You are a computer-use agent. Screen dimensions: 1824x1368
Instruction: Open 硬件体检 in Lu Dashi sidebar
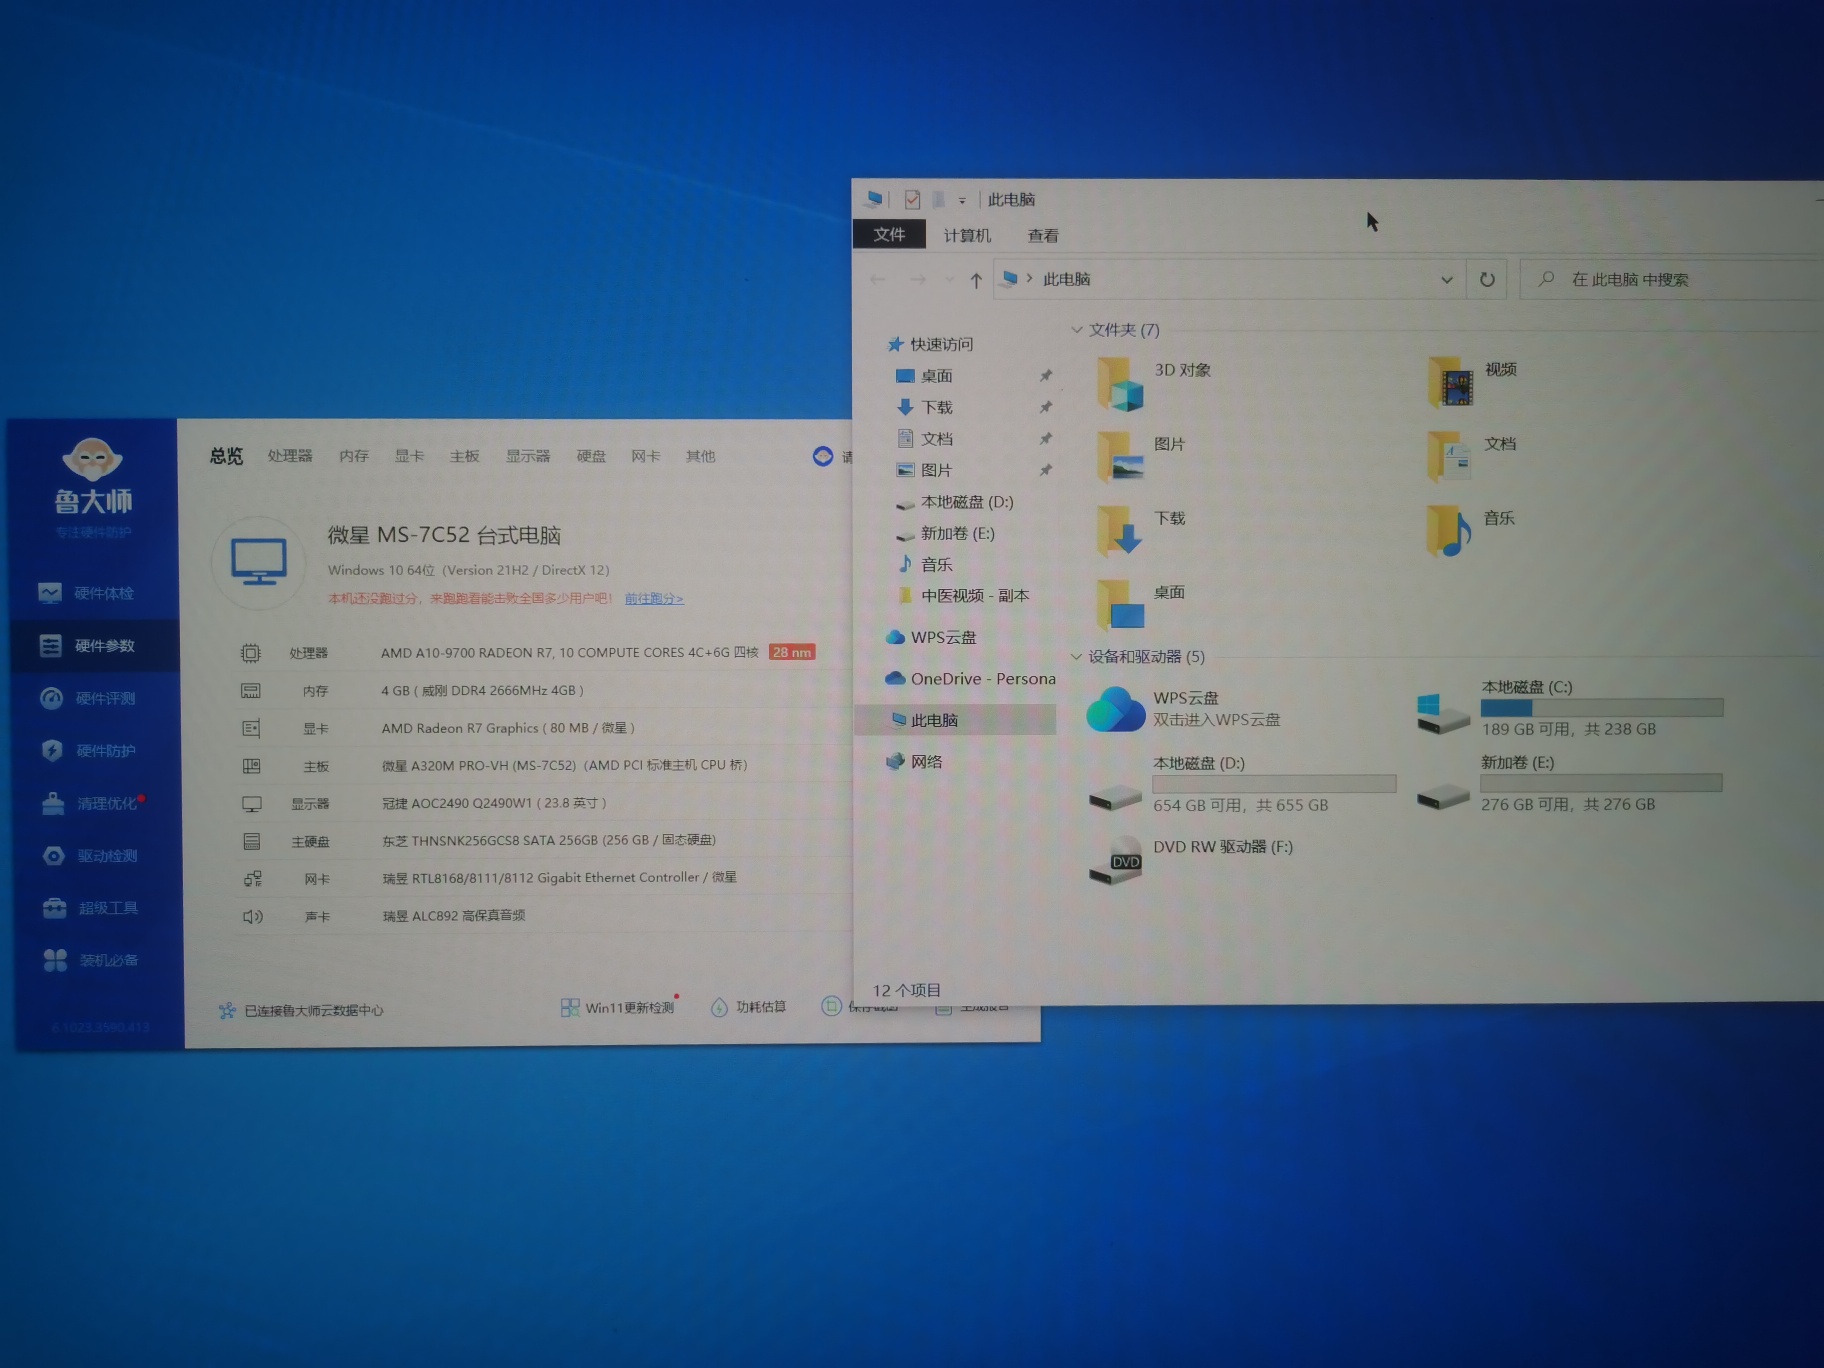(x=87, y=593)
